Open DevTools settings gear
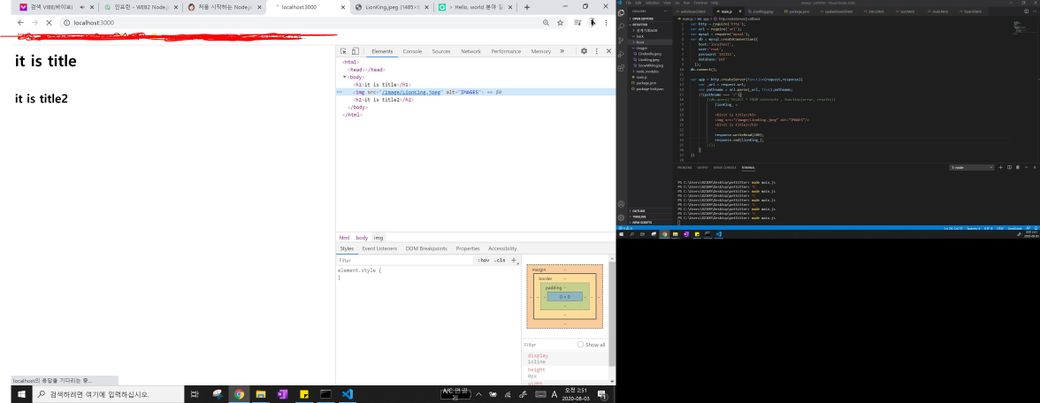Image resolution: width=1040 pixels, height=403 pixels. [584, 51]
